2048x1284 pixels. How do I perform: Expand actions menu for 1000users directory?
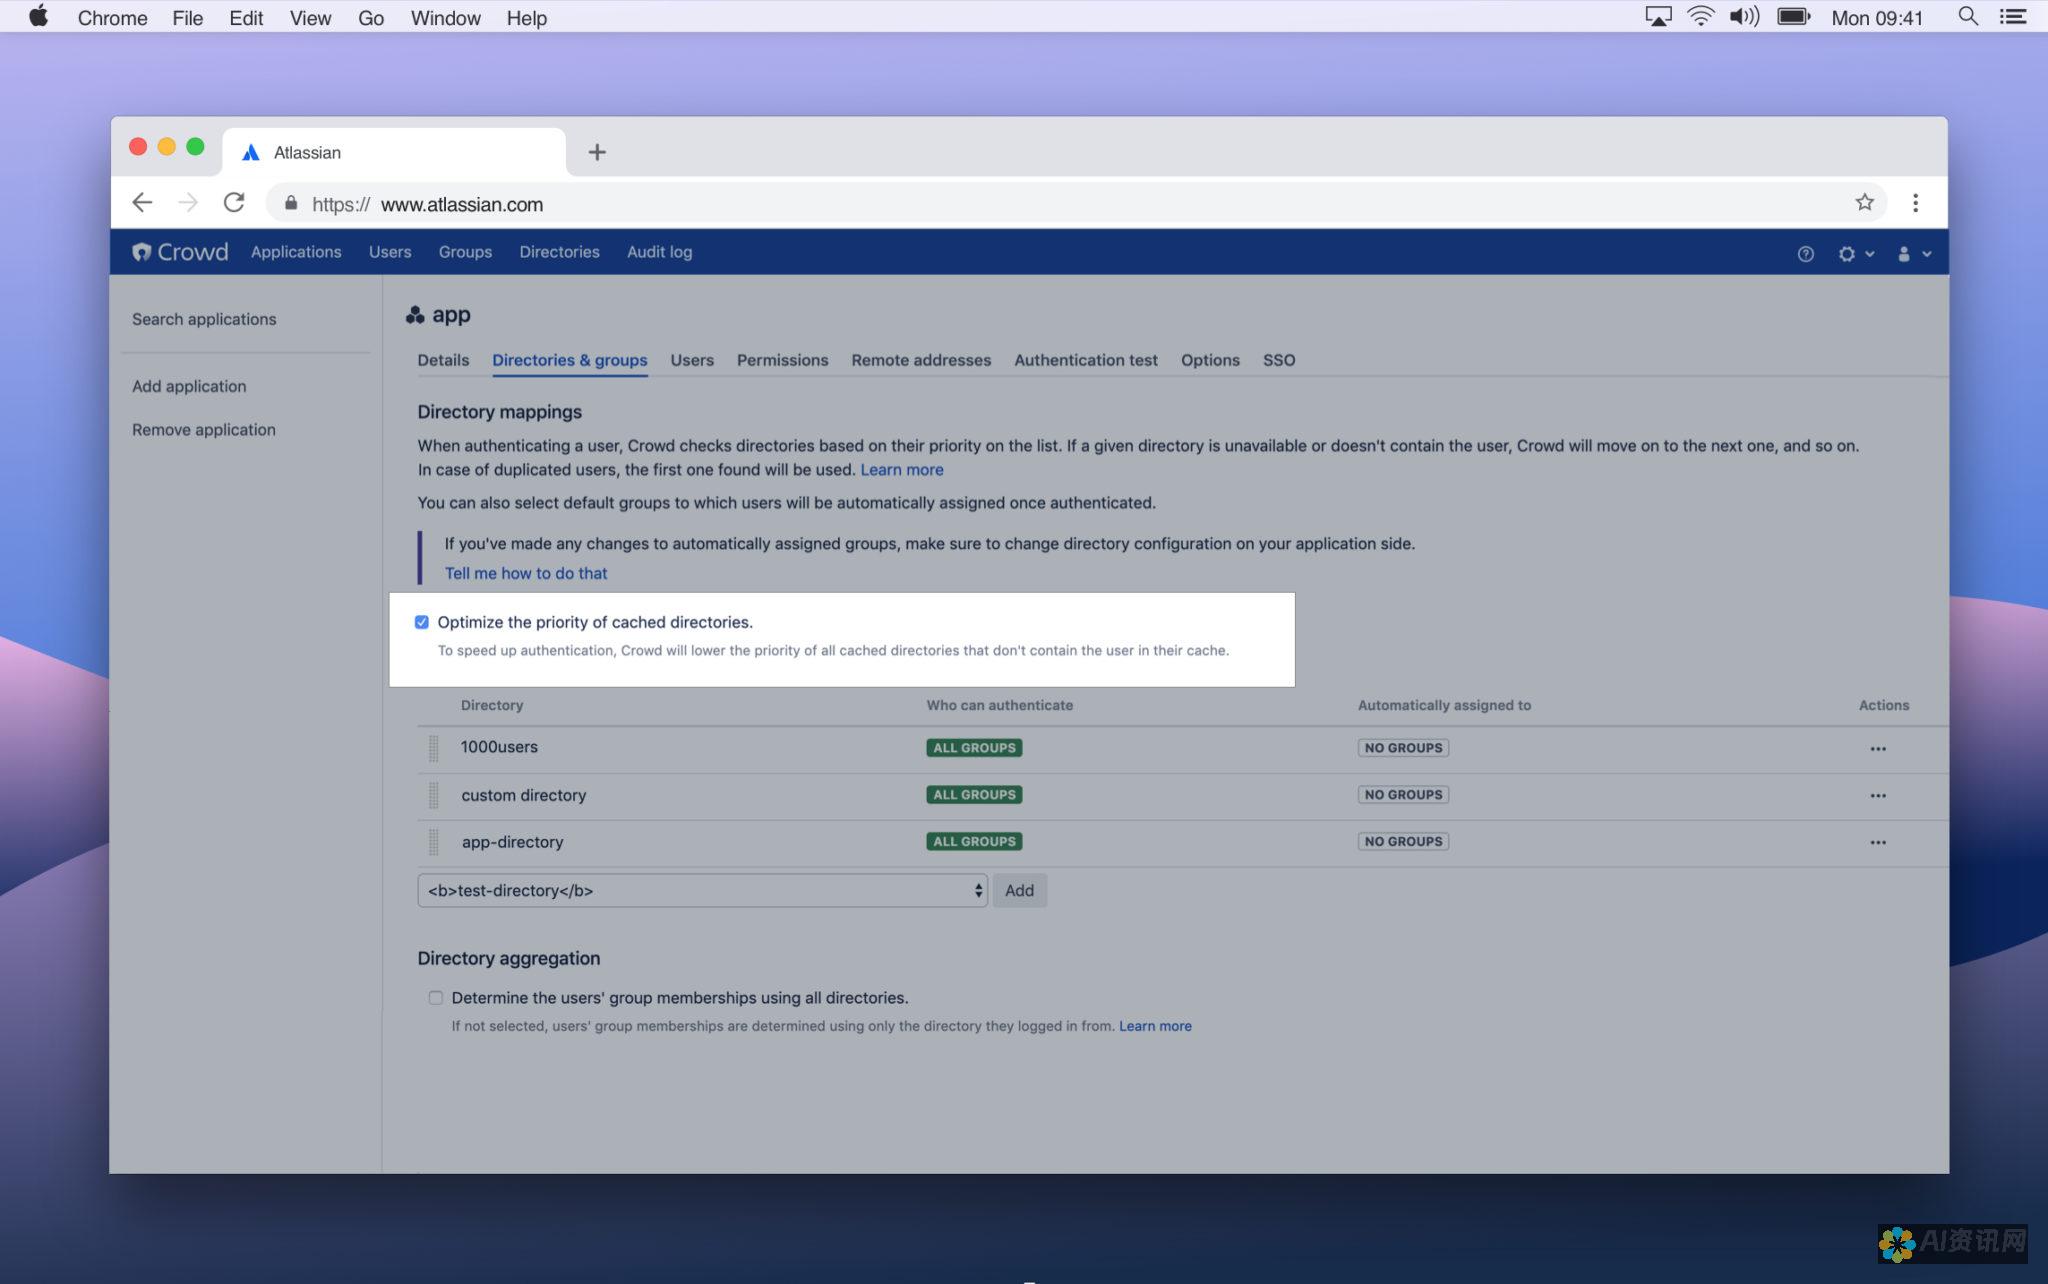[1876, 747]
